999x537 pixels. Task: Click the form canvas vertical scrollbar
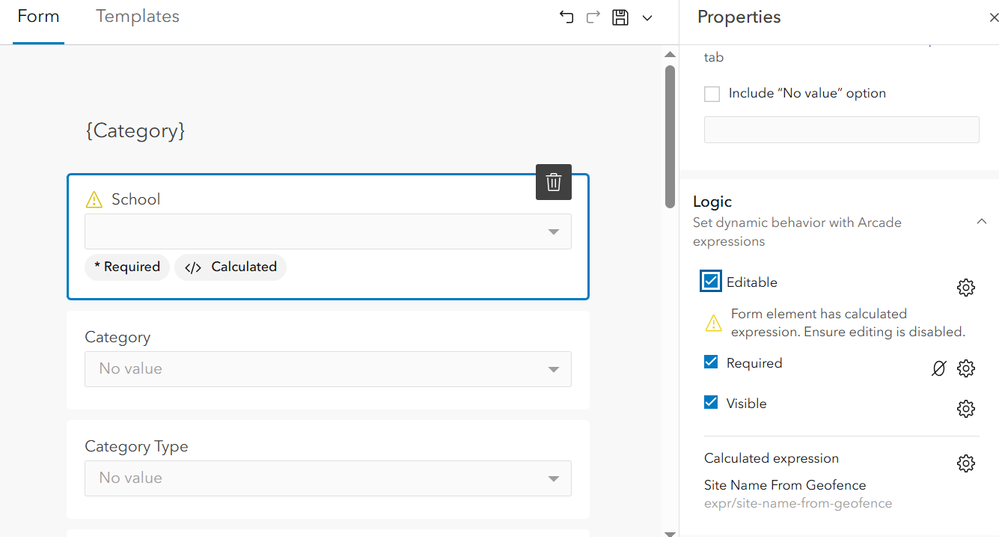point(670,135)
